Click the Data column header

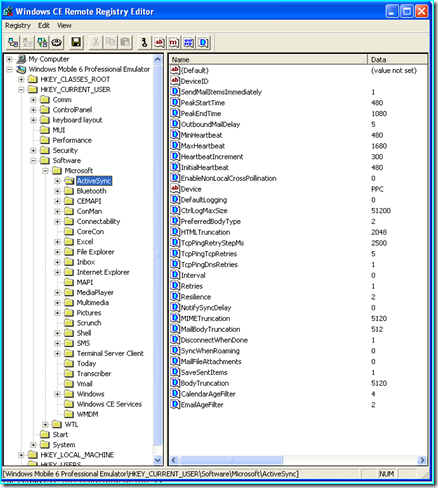tap(397, 59)
